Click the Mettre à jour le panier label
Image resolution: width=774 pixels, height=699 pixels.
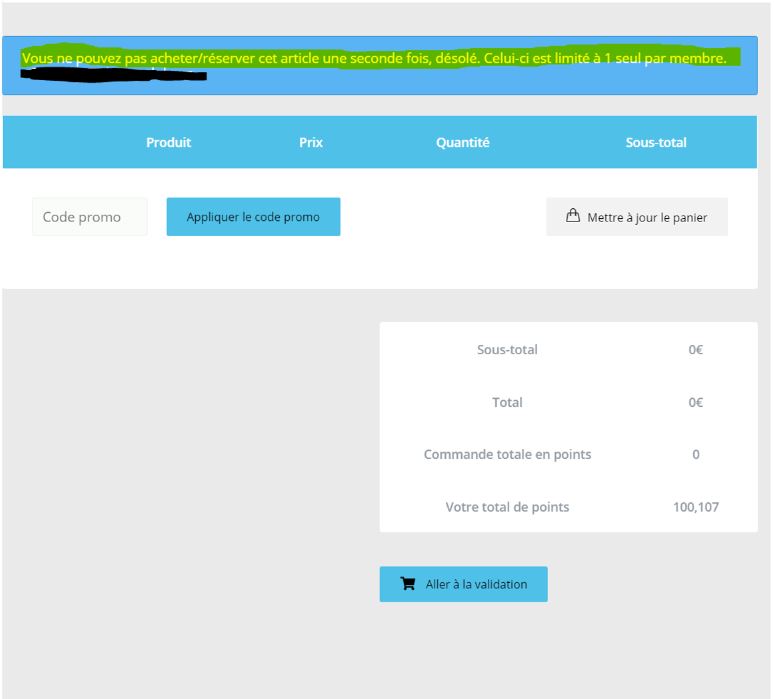pyautogui.click(x=647, y=217)
